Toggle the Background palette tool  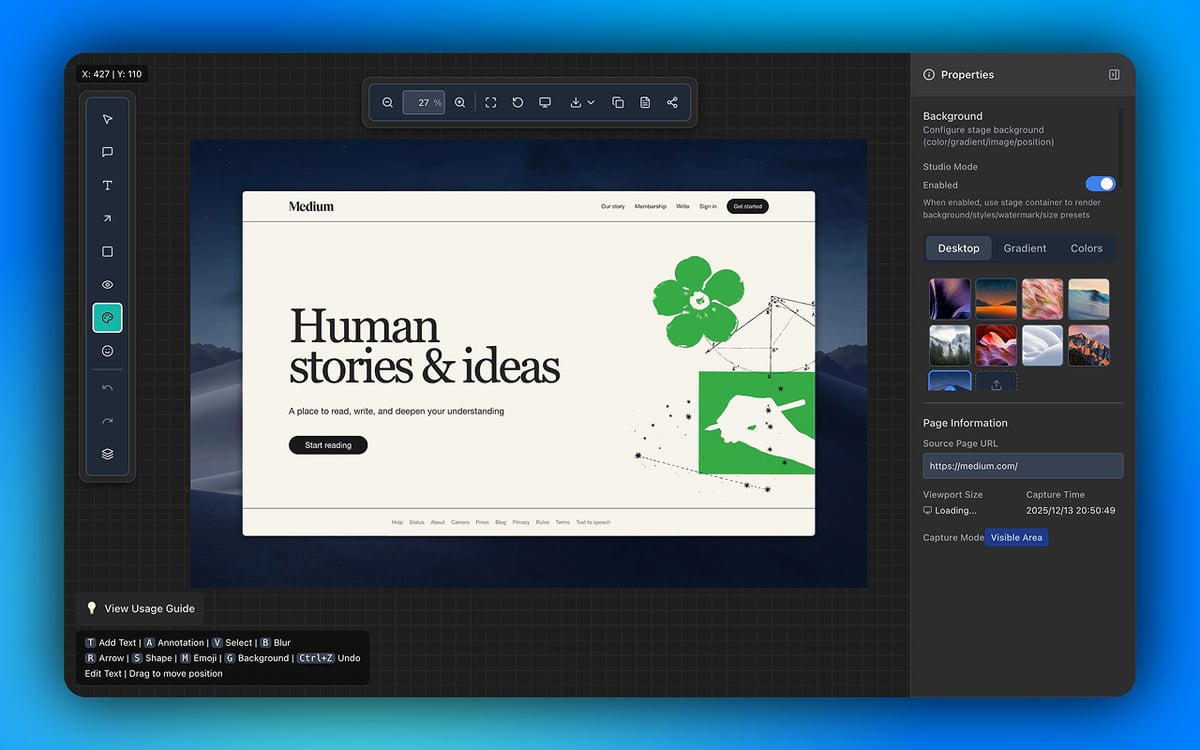[x=107, y=318]
